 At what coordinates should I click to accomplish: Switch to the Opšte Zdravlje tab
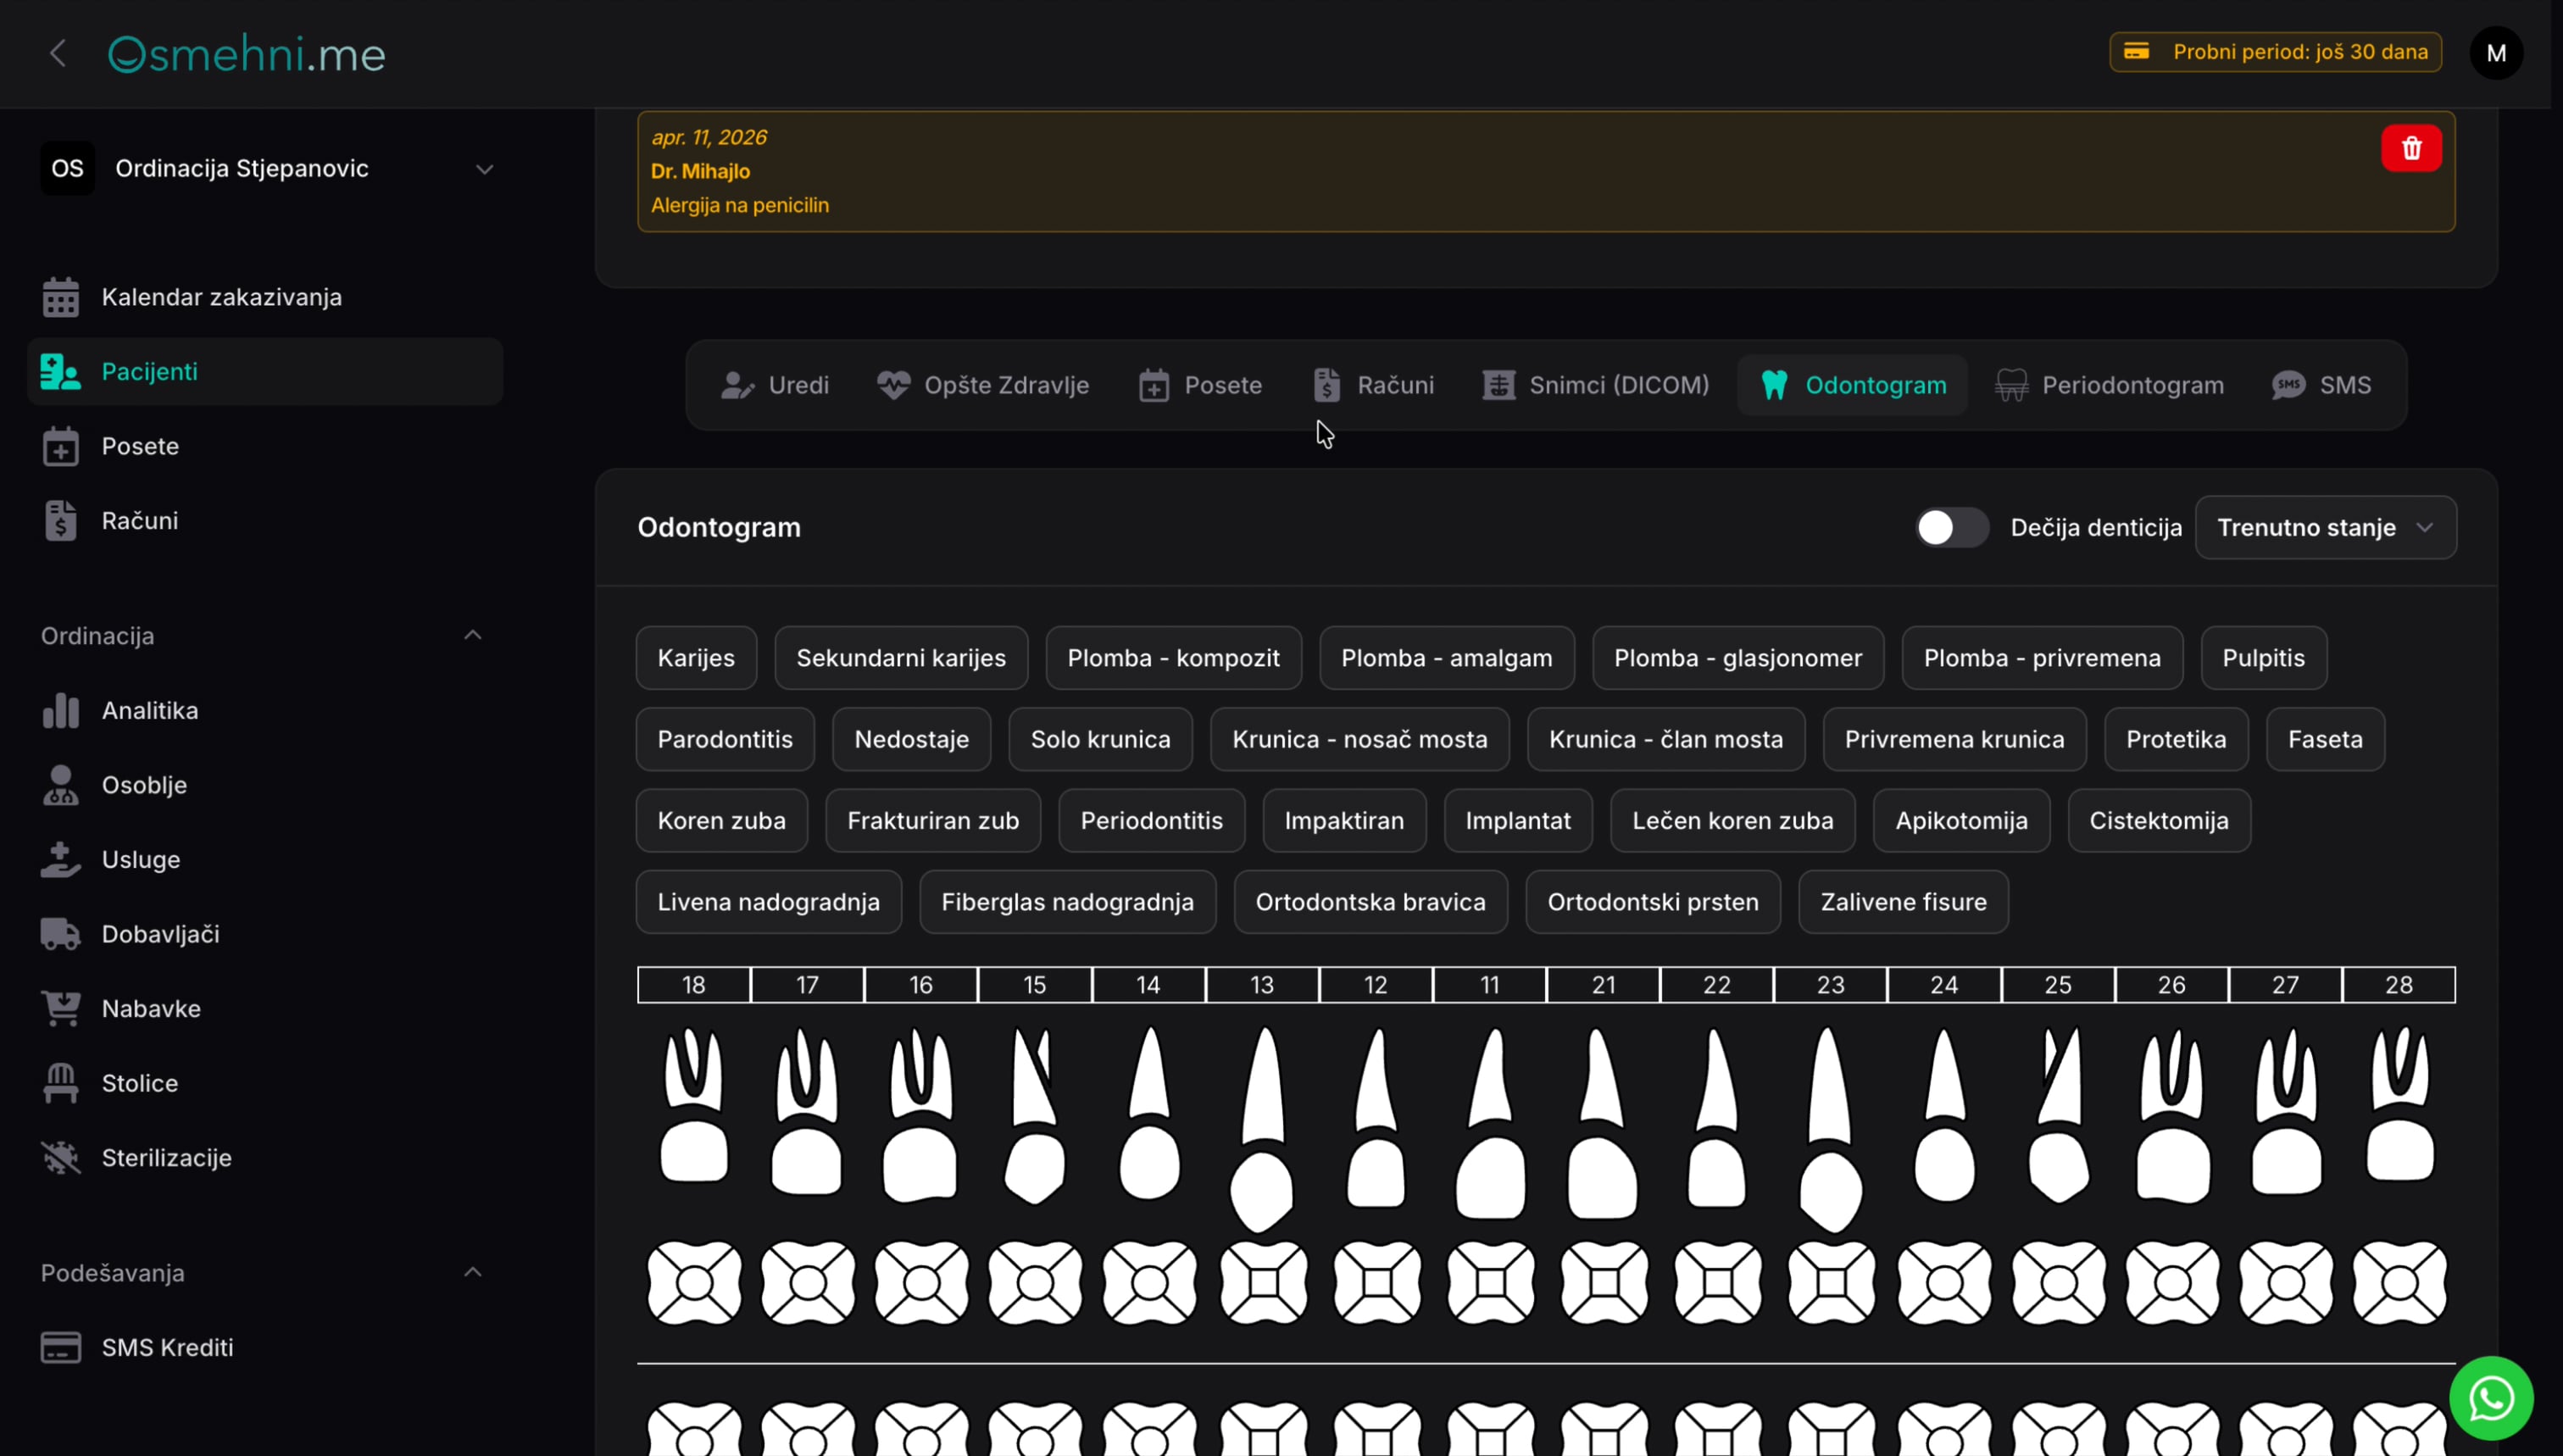pyautogui.click(x=983, y=385)
